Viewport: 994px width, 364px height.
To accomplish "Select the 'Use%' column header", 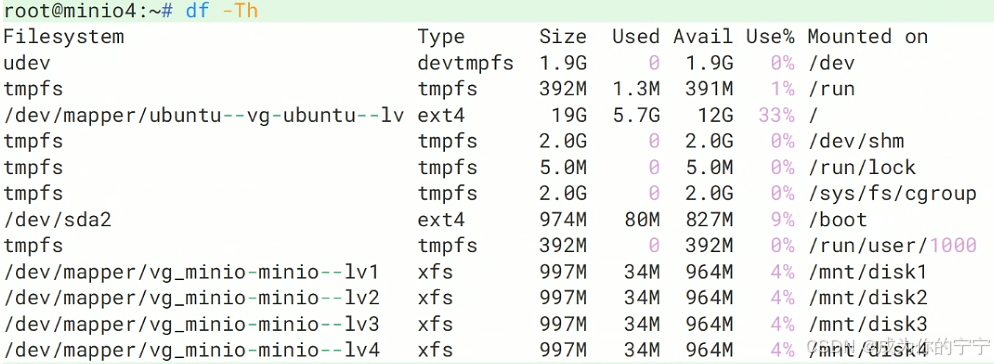I will [x=770, y=37].
